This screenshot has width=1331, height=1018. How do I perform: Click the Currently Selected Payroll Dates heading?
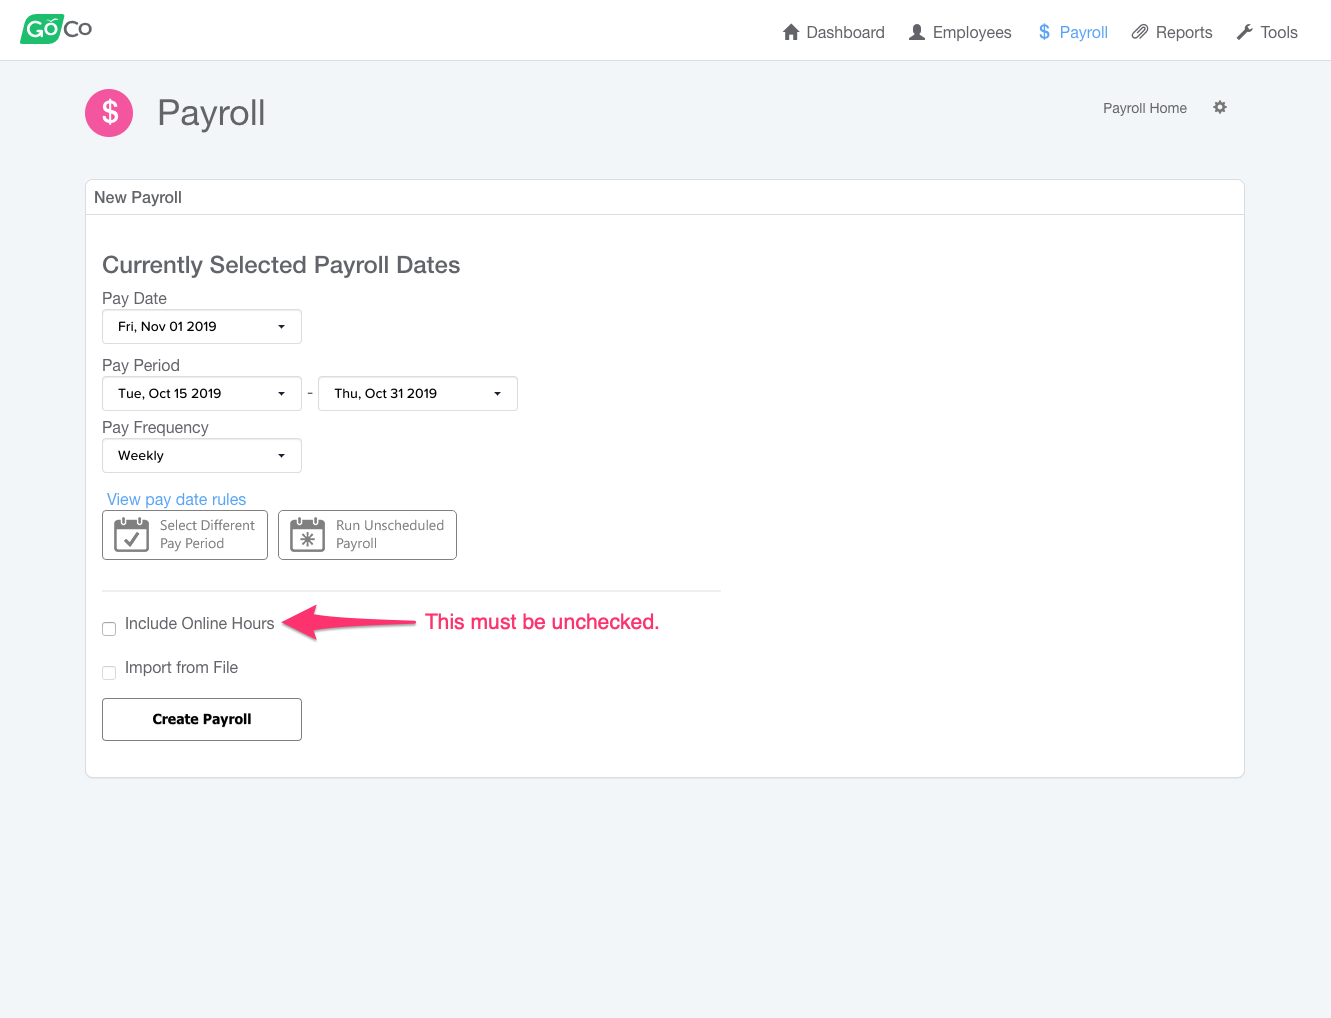[x=281, y=265]
